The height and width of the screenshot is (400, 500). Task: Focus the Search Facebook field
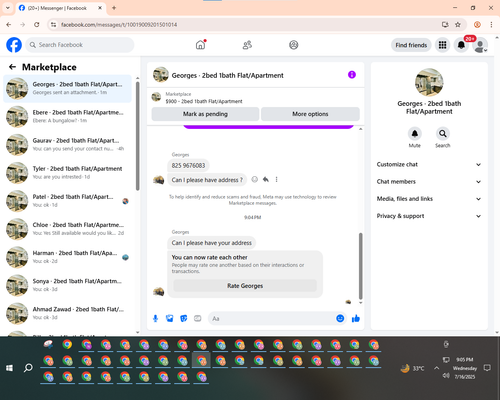point(80,45)
